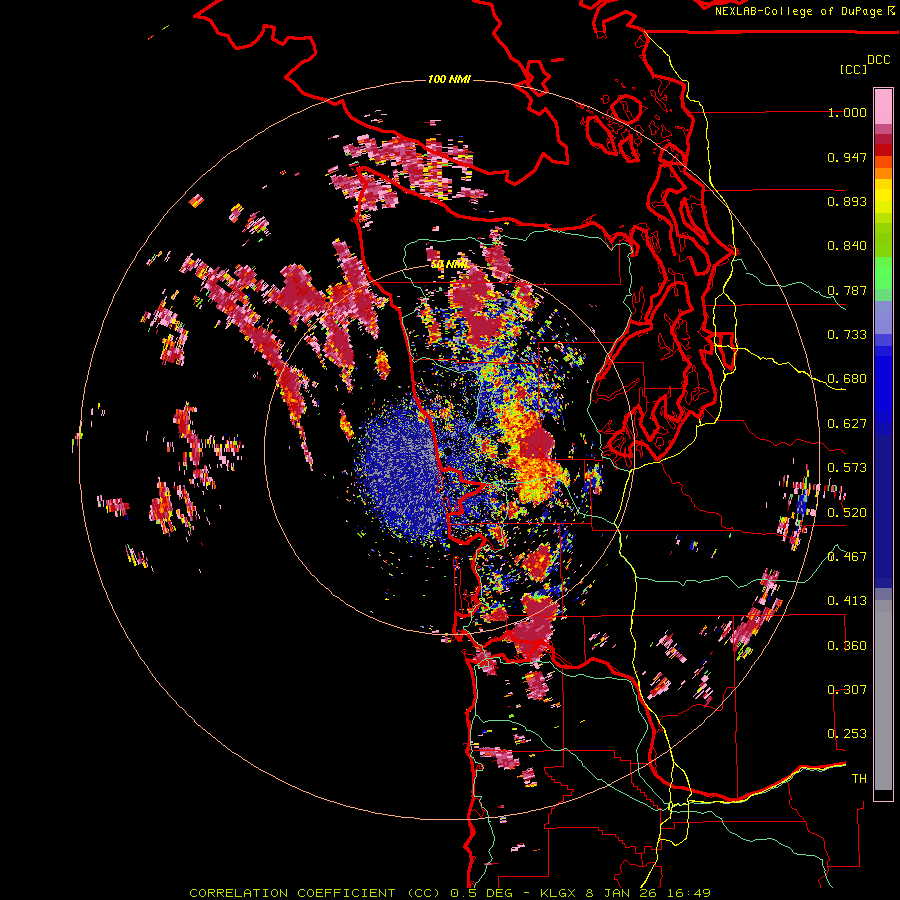Click the 0.947 value on color scale

pos(847,157)
